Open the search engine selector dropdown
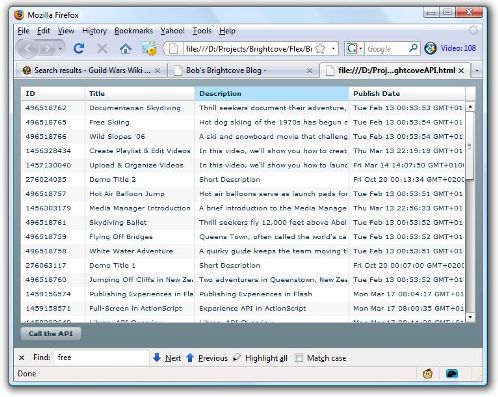This screenshot has width=498, height=397. click(360, 49)
